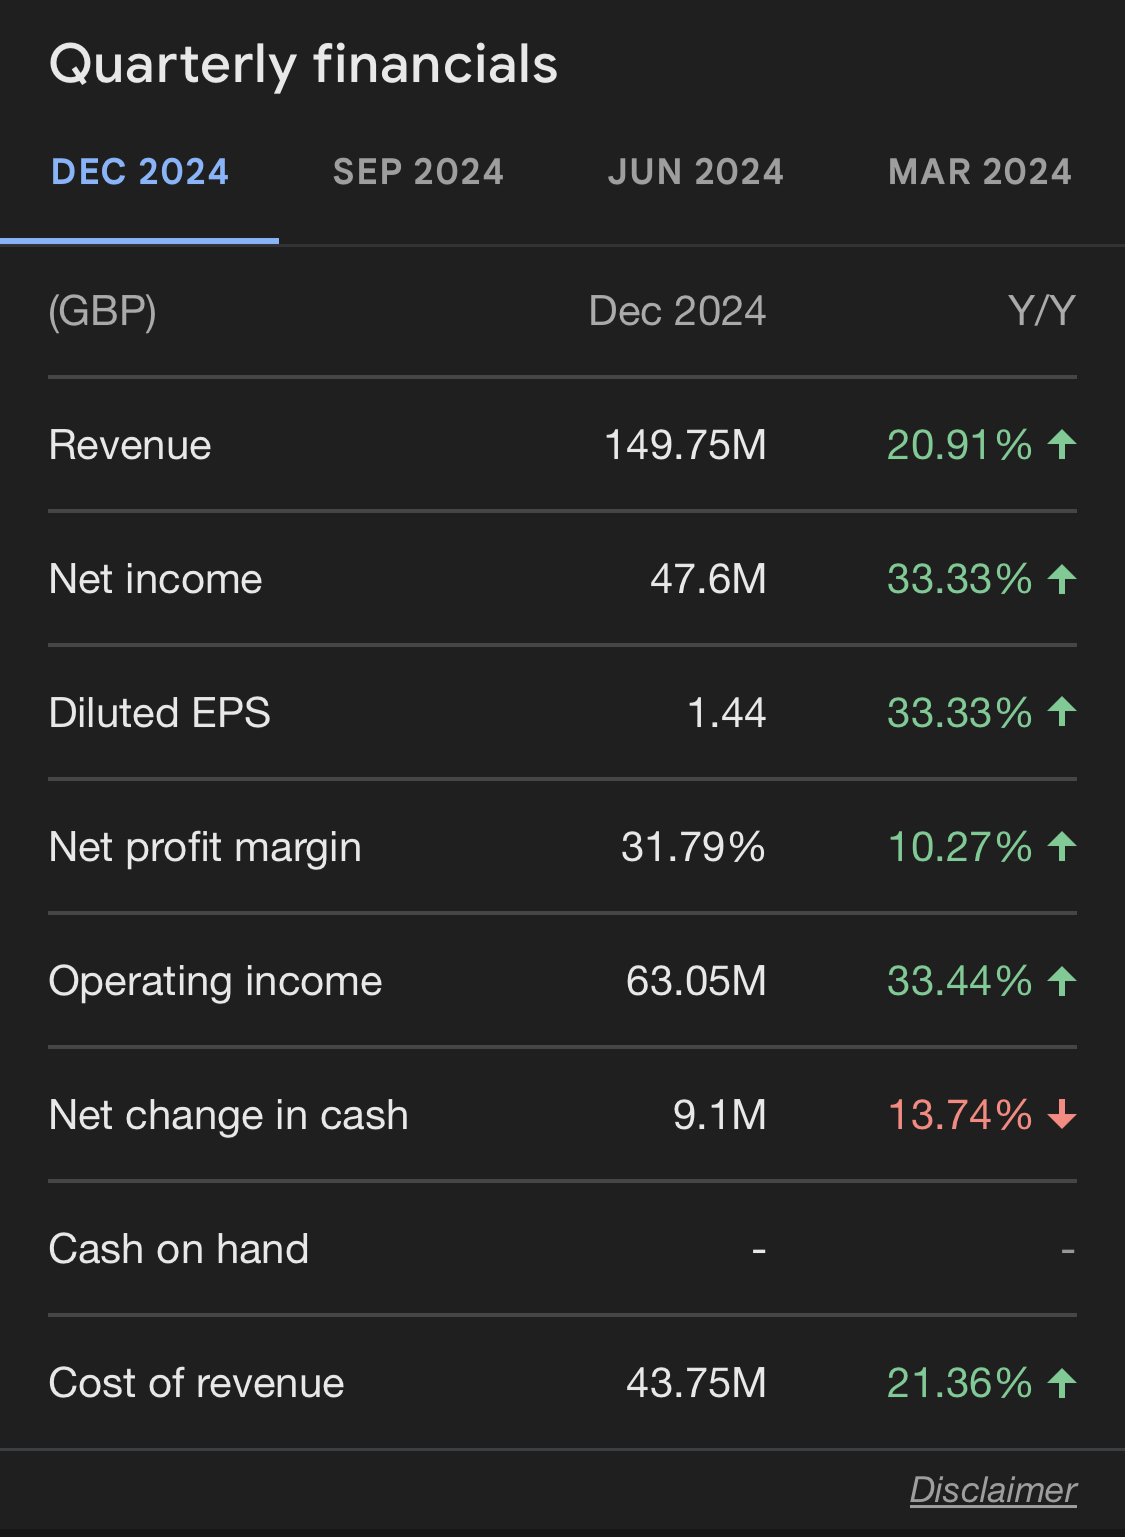Click the active DEC 2024 tab
The width and height of the screenshot is (1125, 1537).
click(x=139, y=171)
